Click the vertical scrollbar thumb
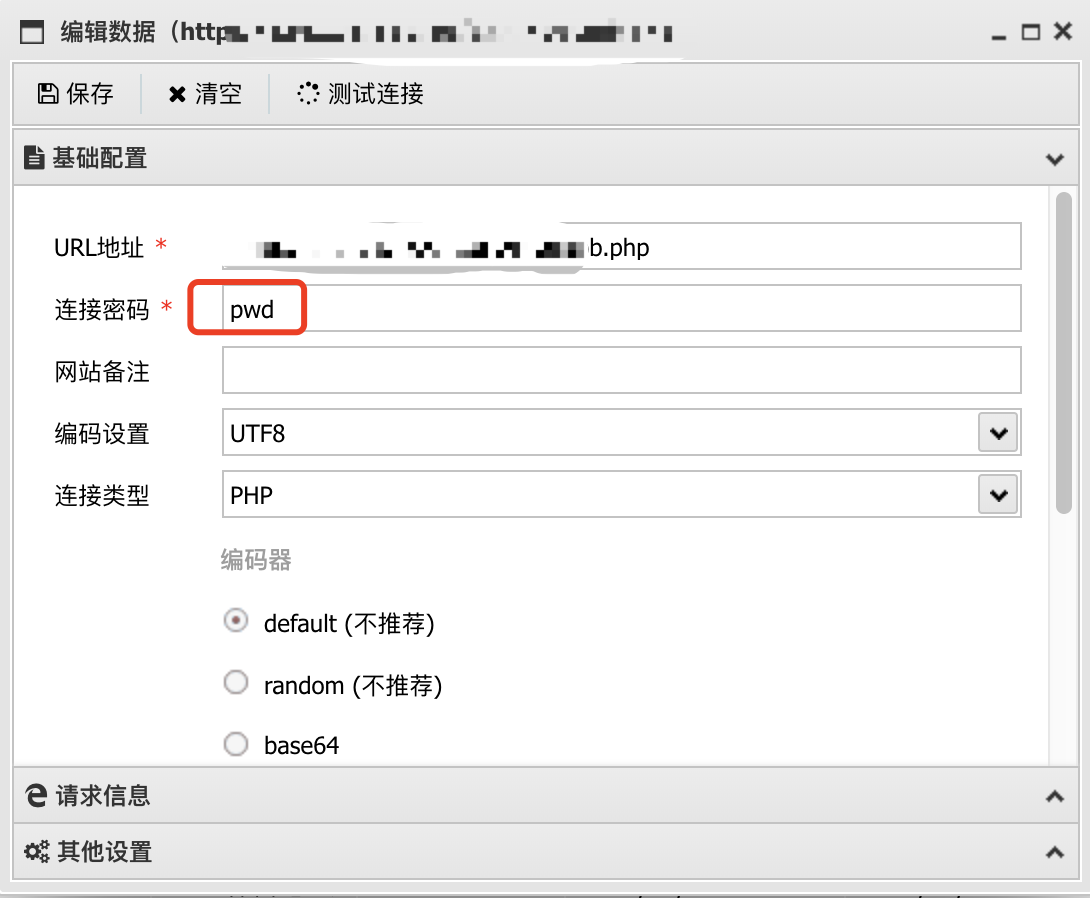 (1064, 352)
